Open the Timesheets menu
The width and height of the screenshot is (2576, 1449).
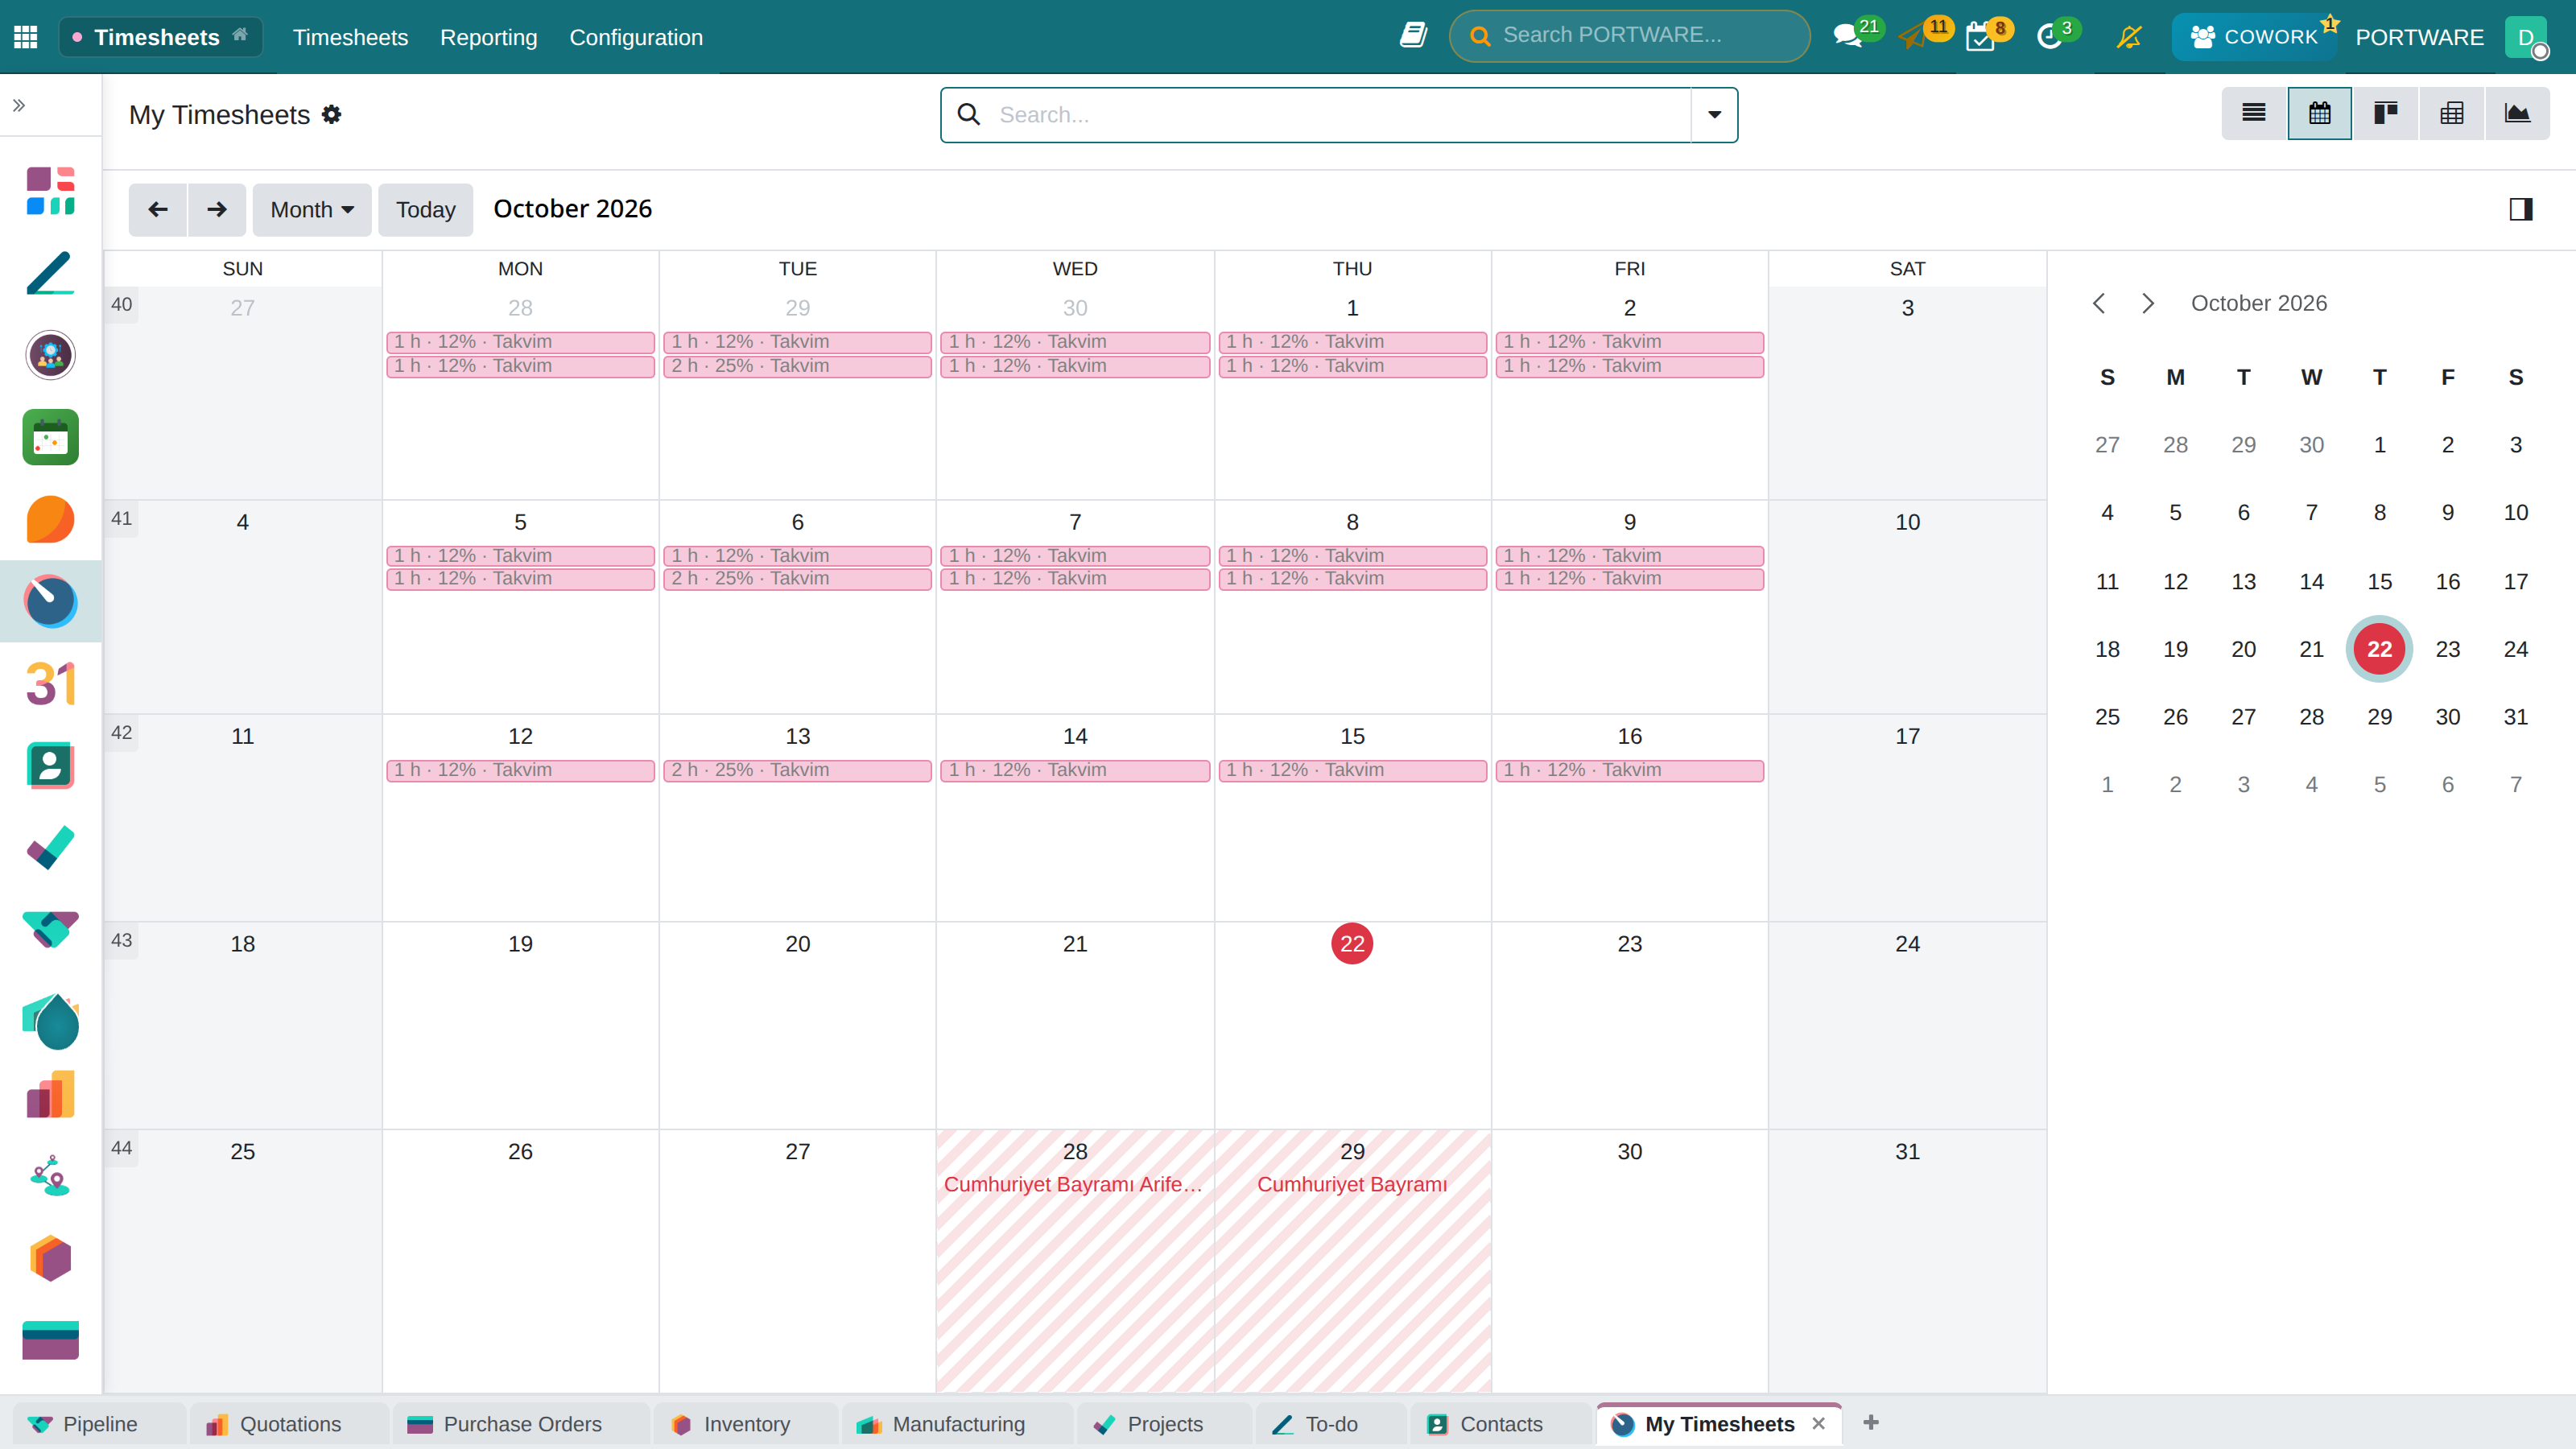point(350,37)
